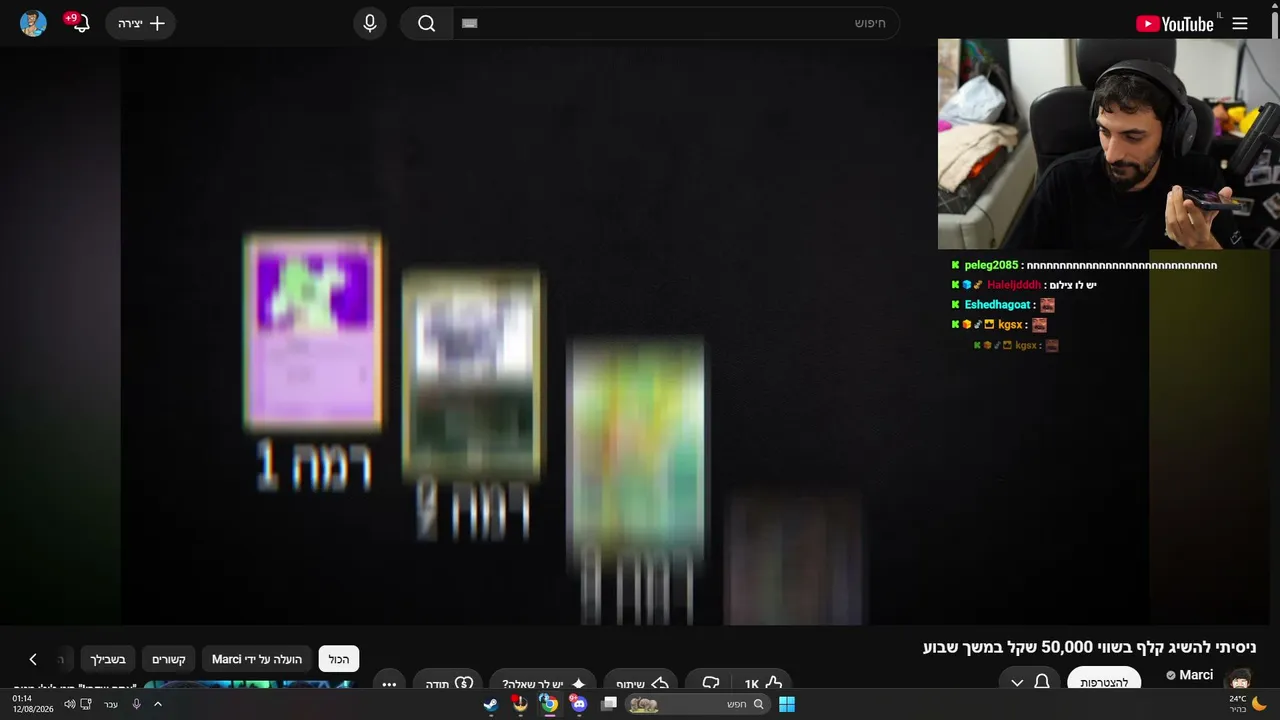Select the 'בשבילך' filter chip
The height and width of the screenshot is (720, 1280).
click(x=108, y=659)
